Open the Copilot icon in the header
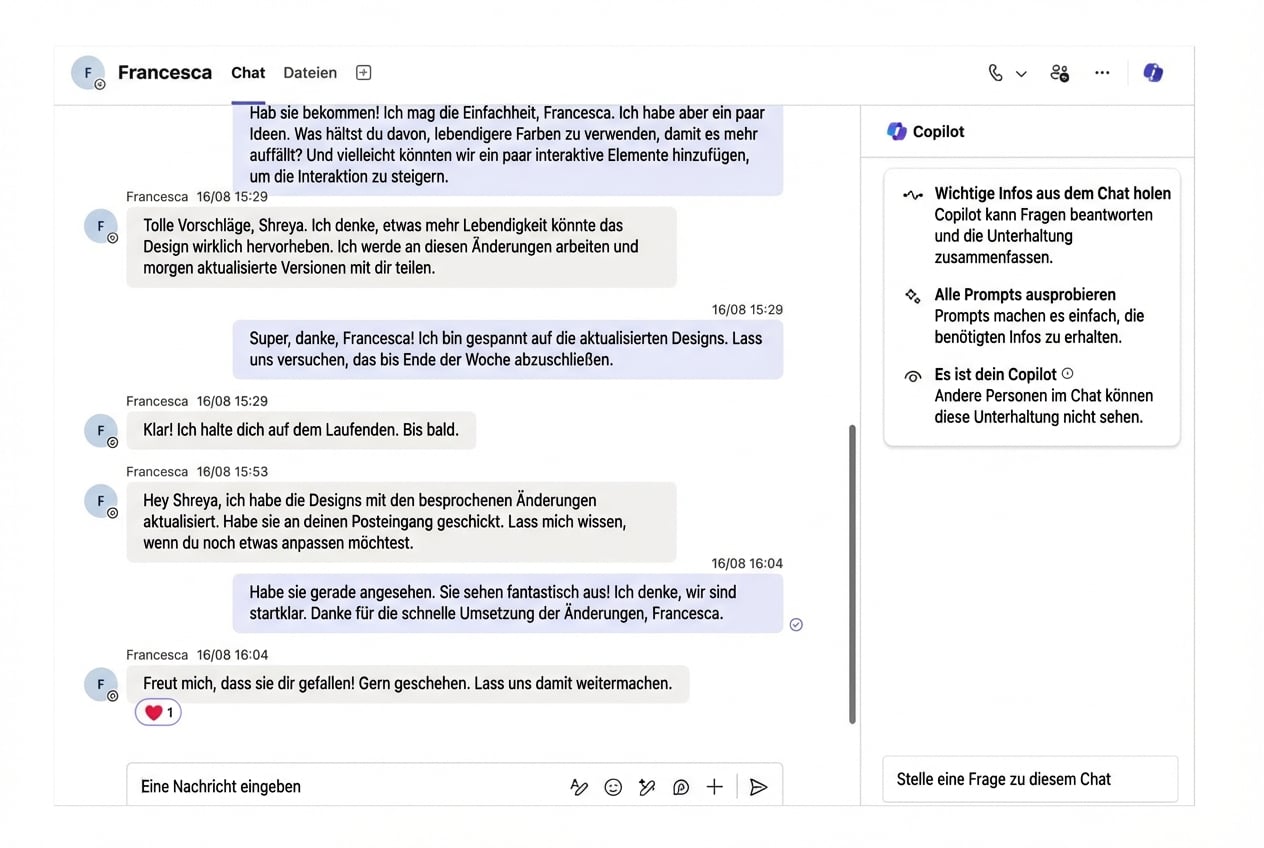The width and height of the screenshot is (1264, 848). tap(1153, 73)
